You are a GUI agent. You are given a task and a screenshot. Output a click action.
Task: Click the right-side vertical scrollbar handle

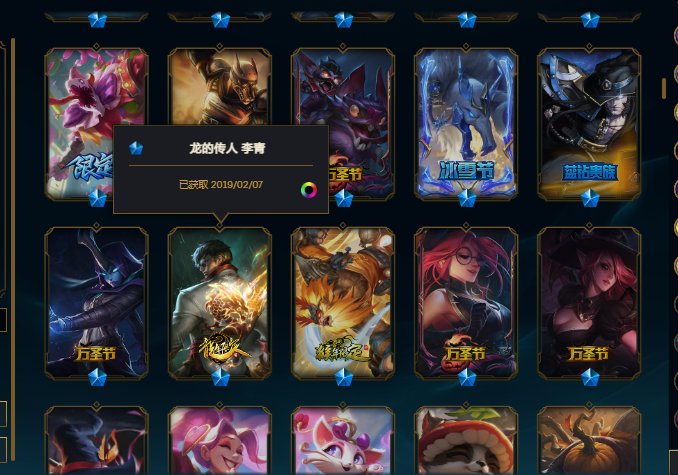coord(664,88)
